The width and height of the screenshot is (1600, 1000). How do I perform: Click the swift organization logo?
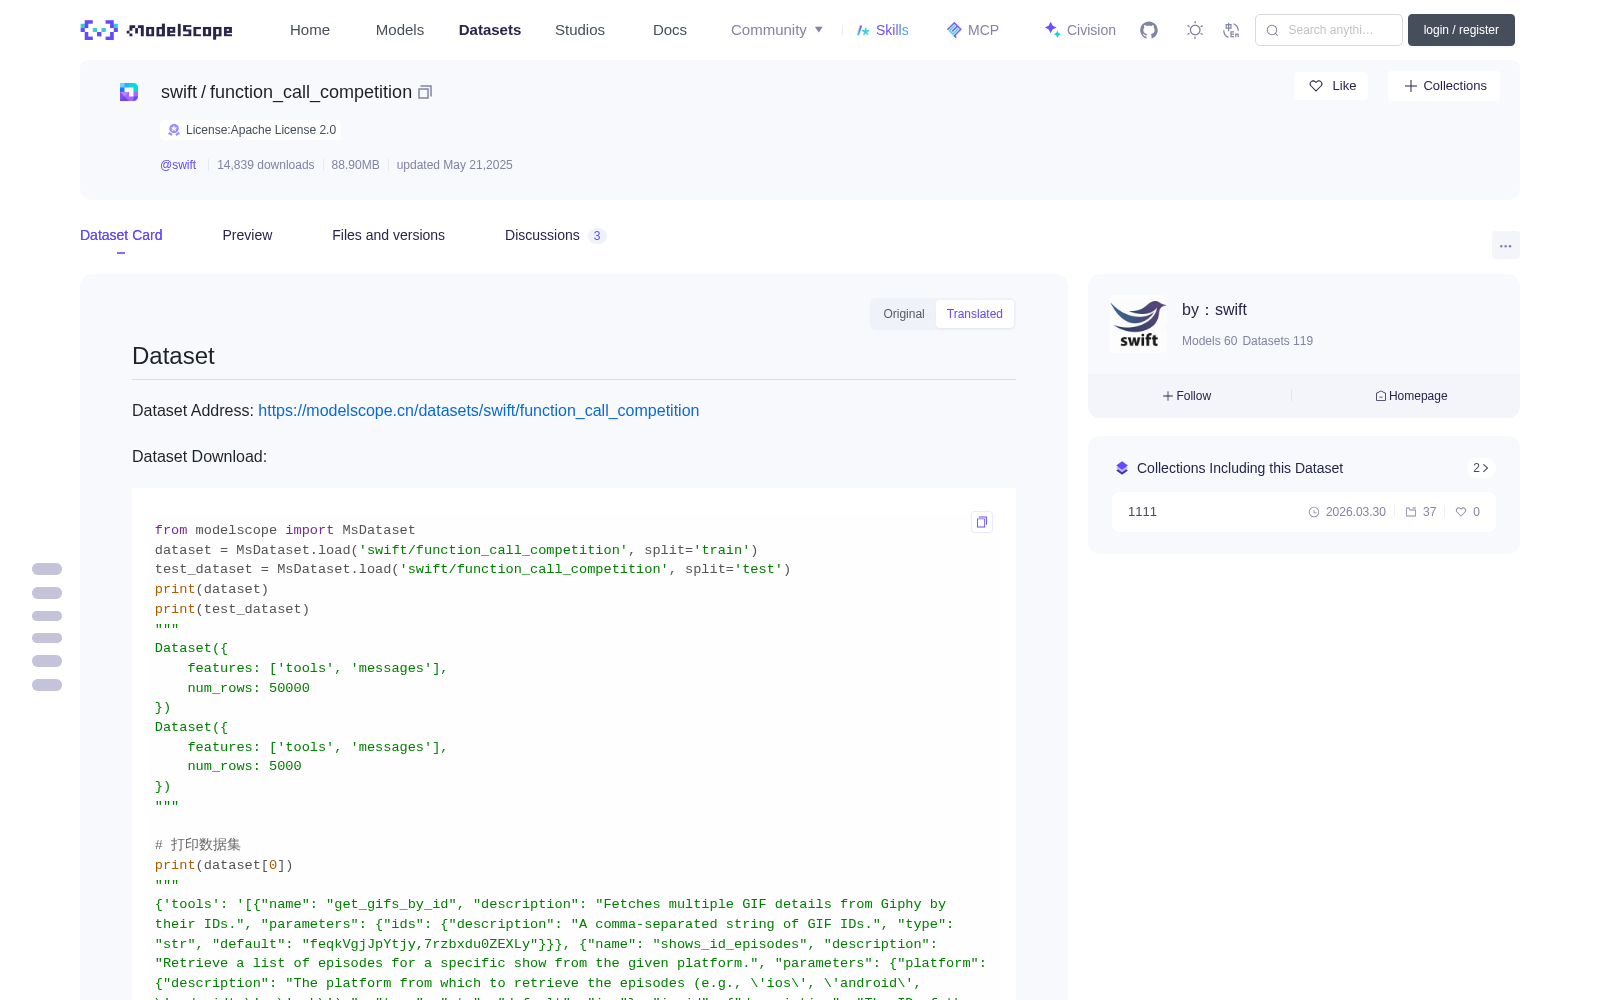[1138, 324]
